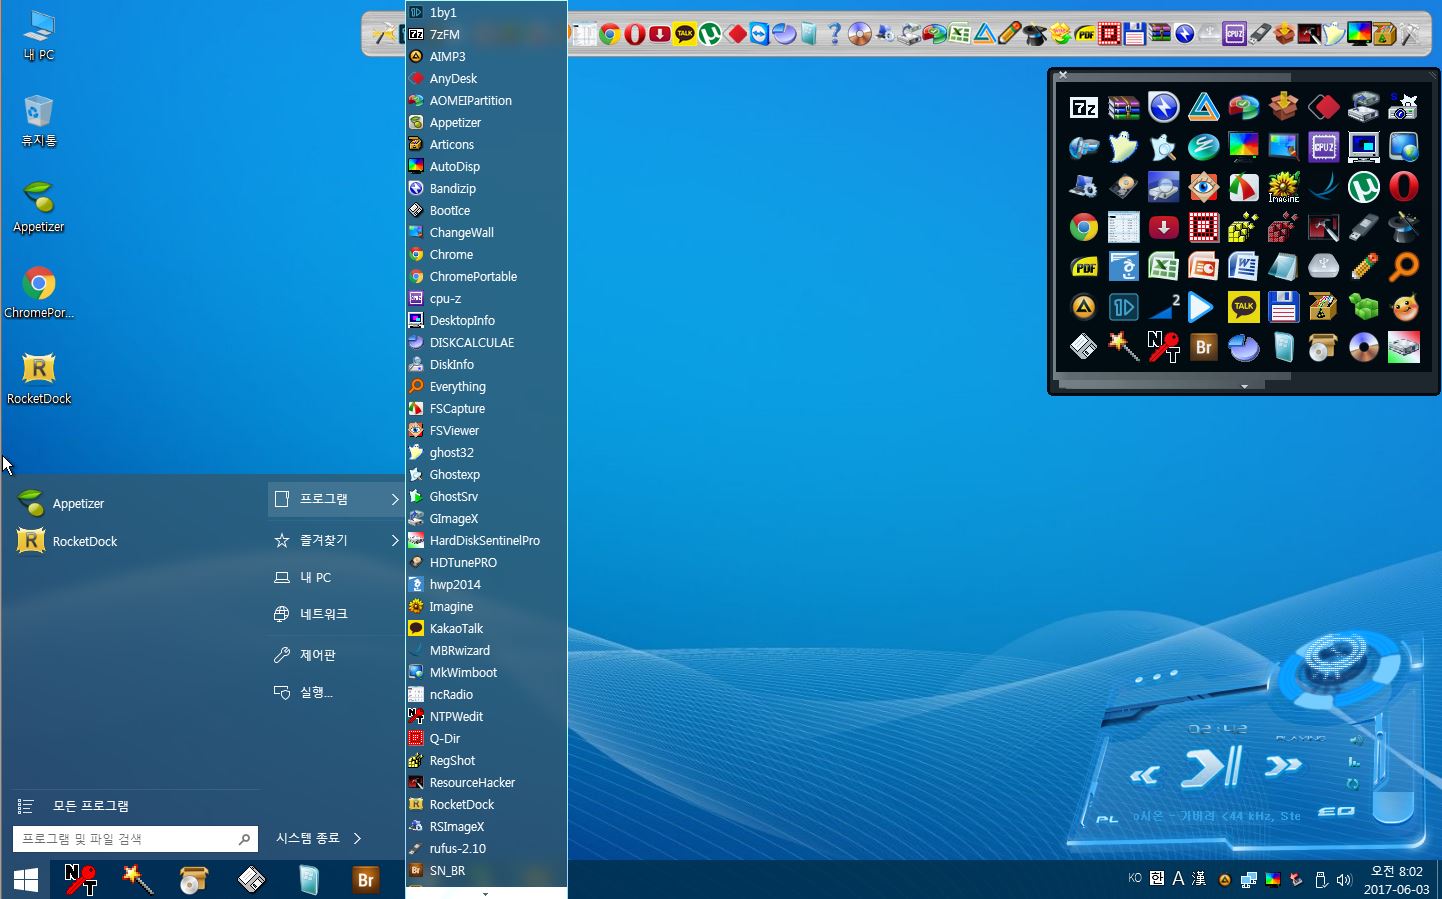The image size is (1442, 899).
Task: Click question mark help icon in RocketDock bar
Action: [x=835, y=35]
